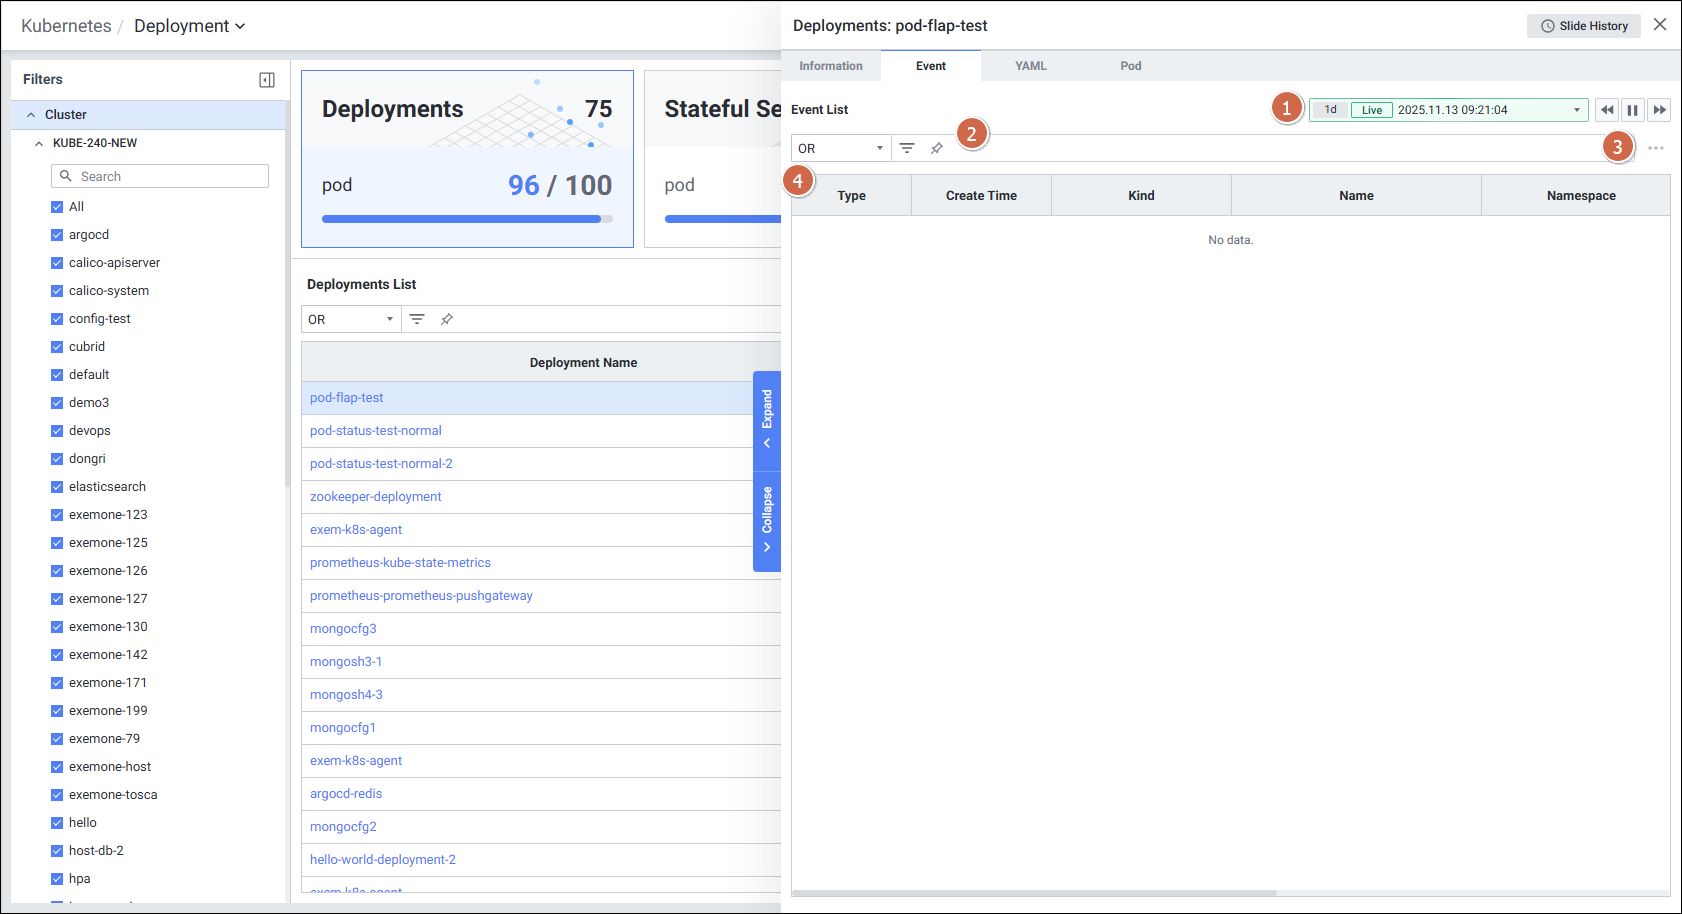Switch to the YAML tab
Screen dimensions: 1682x914
click(x=1030, y=66)
